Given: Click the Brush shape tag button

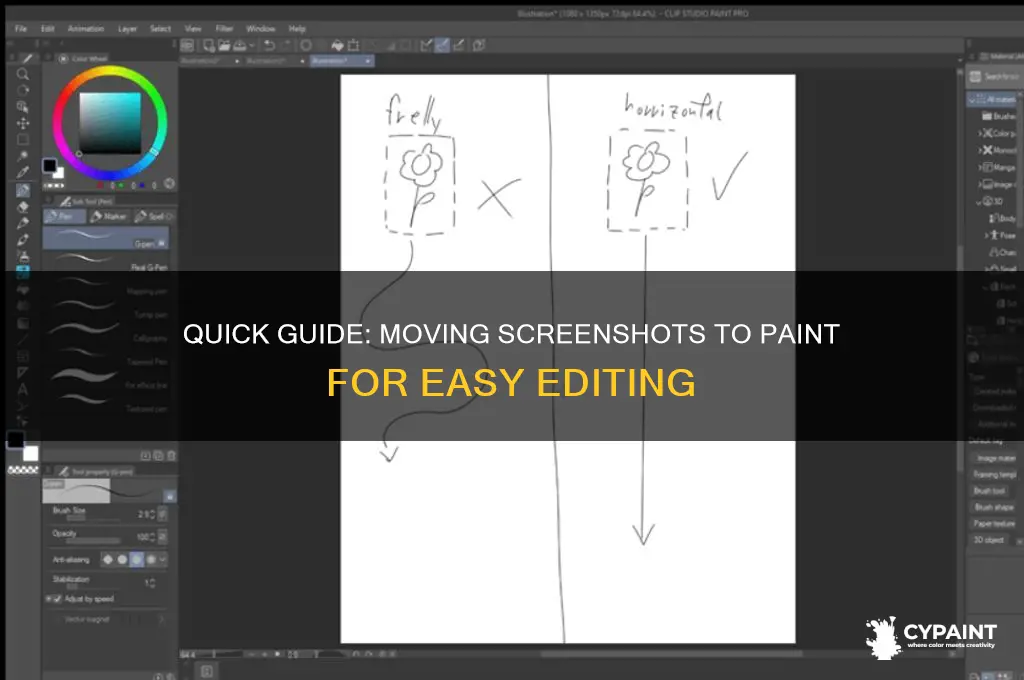Looking at the screenshot, I should [x=993, y=508].
